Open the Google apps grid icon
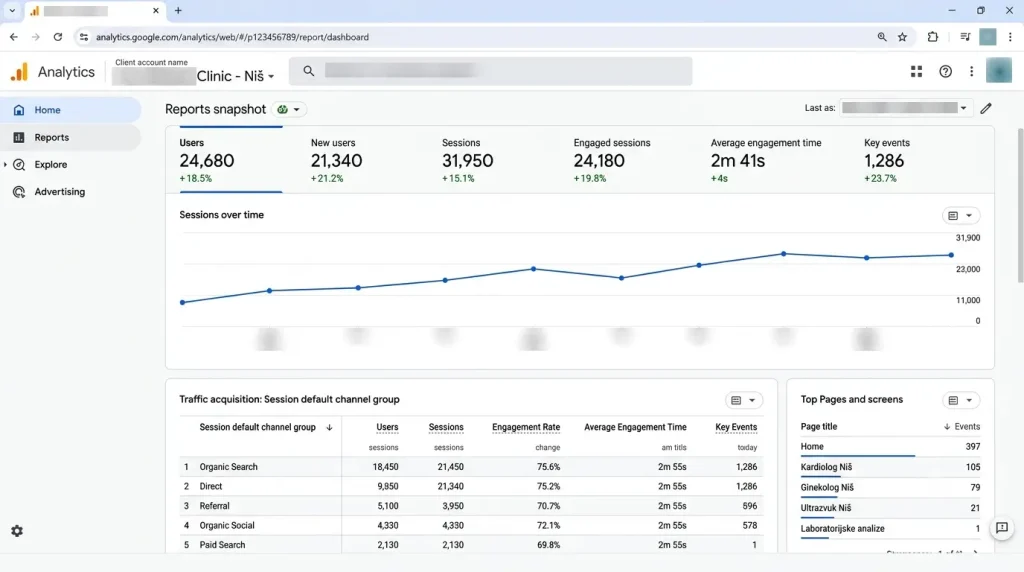This screenshot has height=572, width=1024. pyautogui.click(x=916, y=72)
